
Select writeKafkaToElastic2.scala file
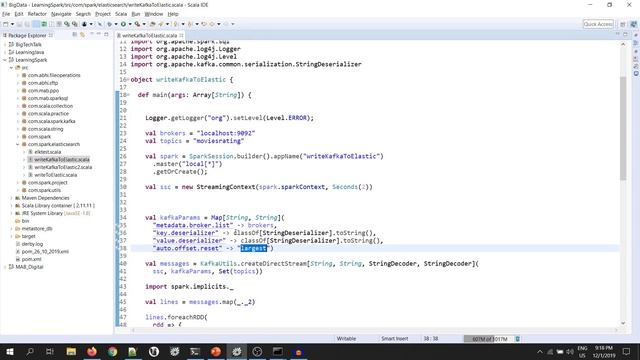[63, 167]
